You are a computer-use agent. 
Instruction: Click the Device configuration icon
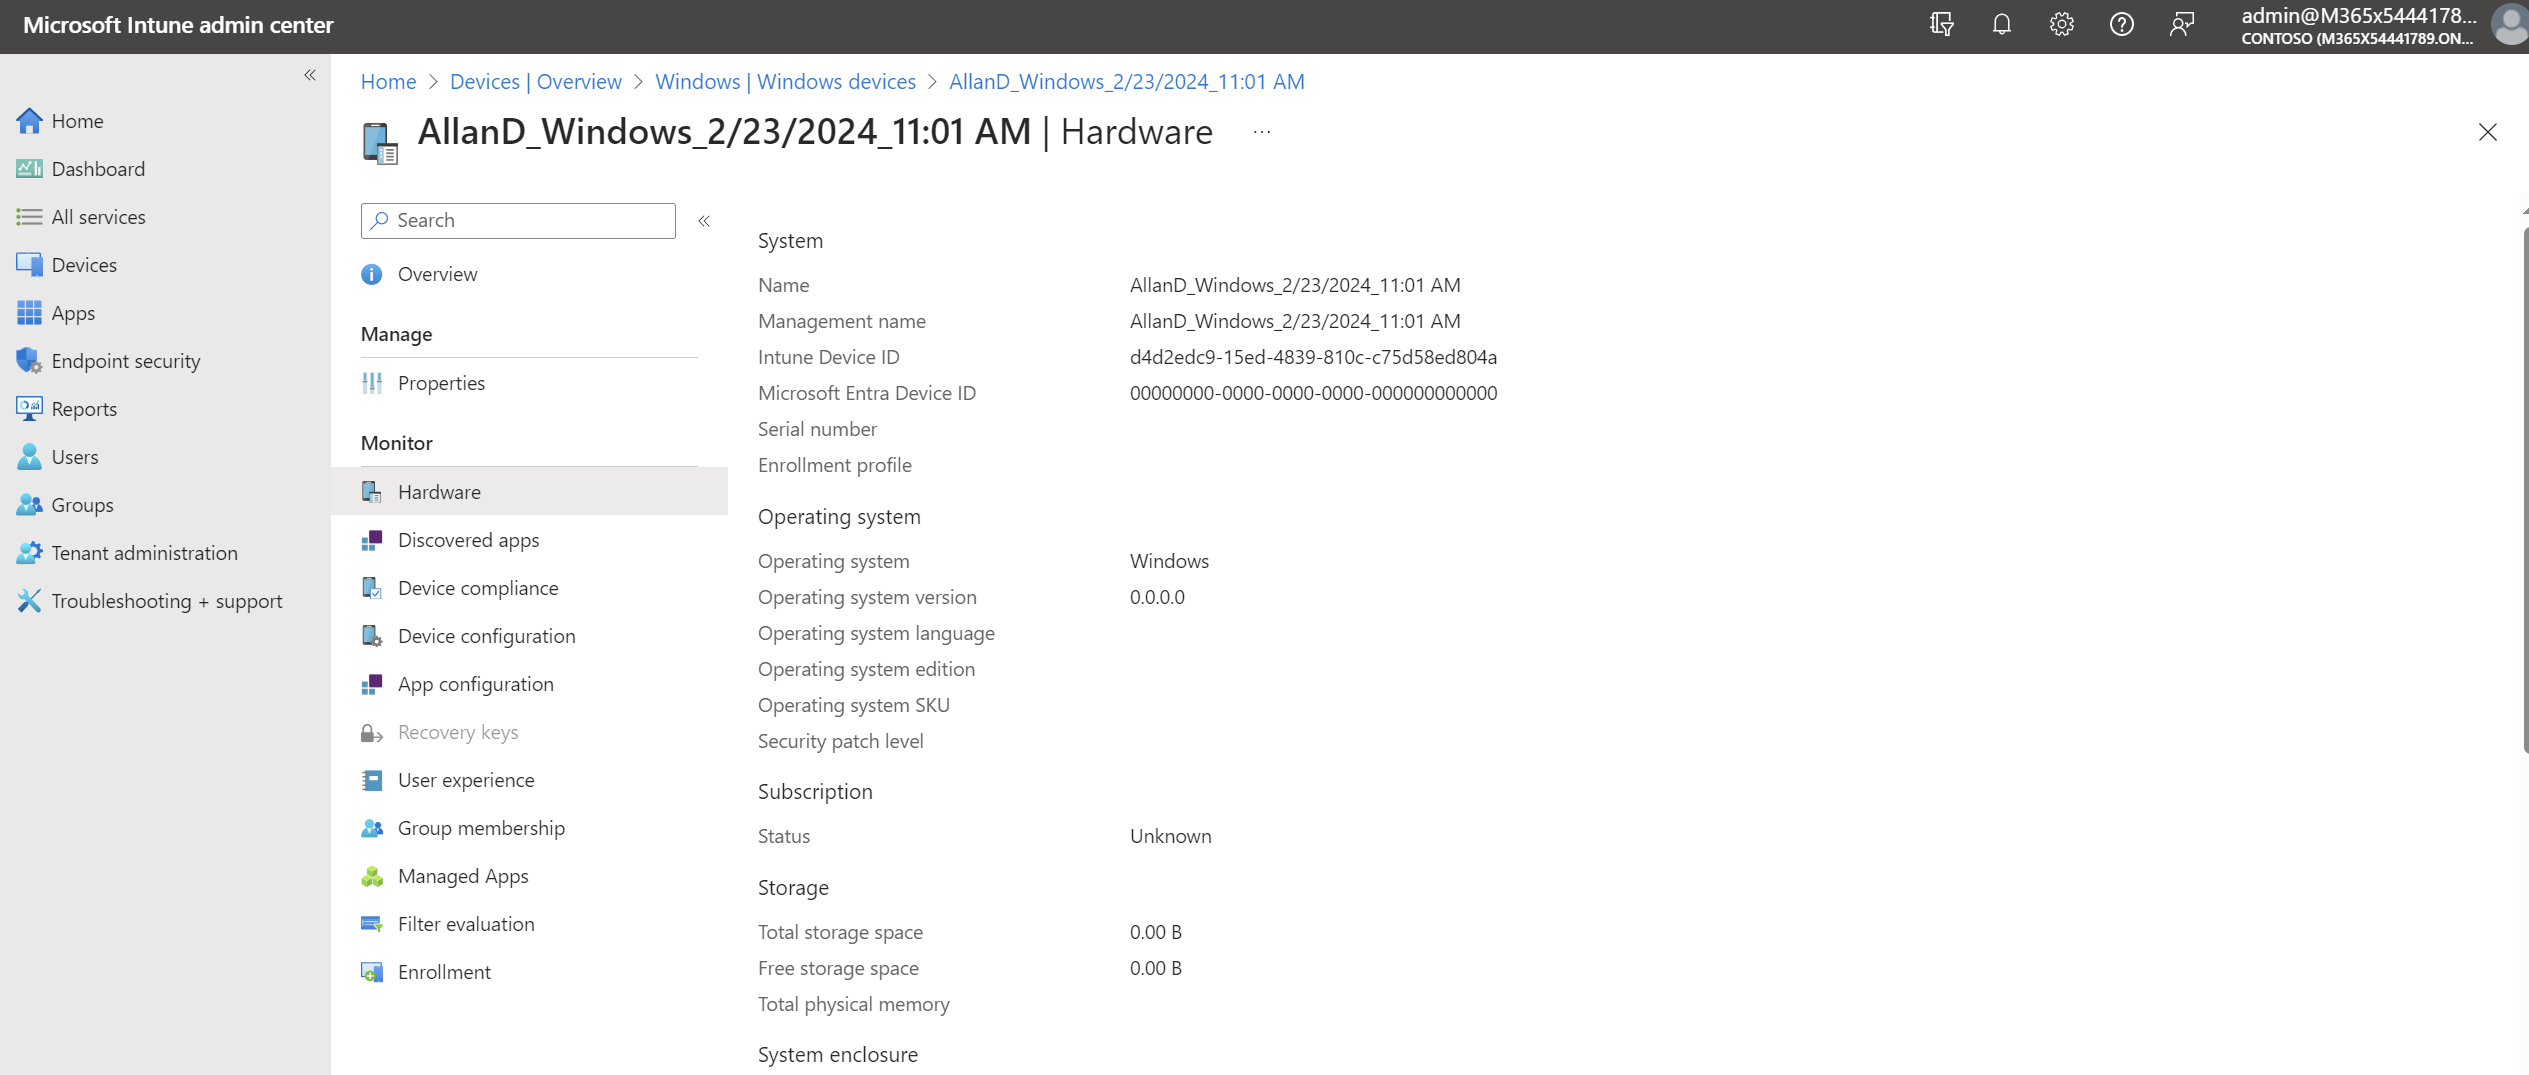point(372,636)
